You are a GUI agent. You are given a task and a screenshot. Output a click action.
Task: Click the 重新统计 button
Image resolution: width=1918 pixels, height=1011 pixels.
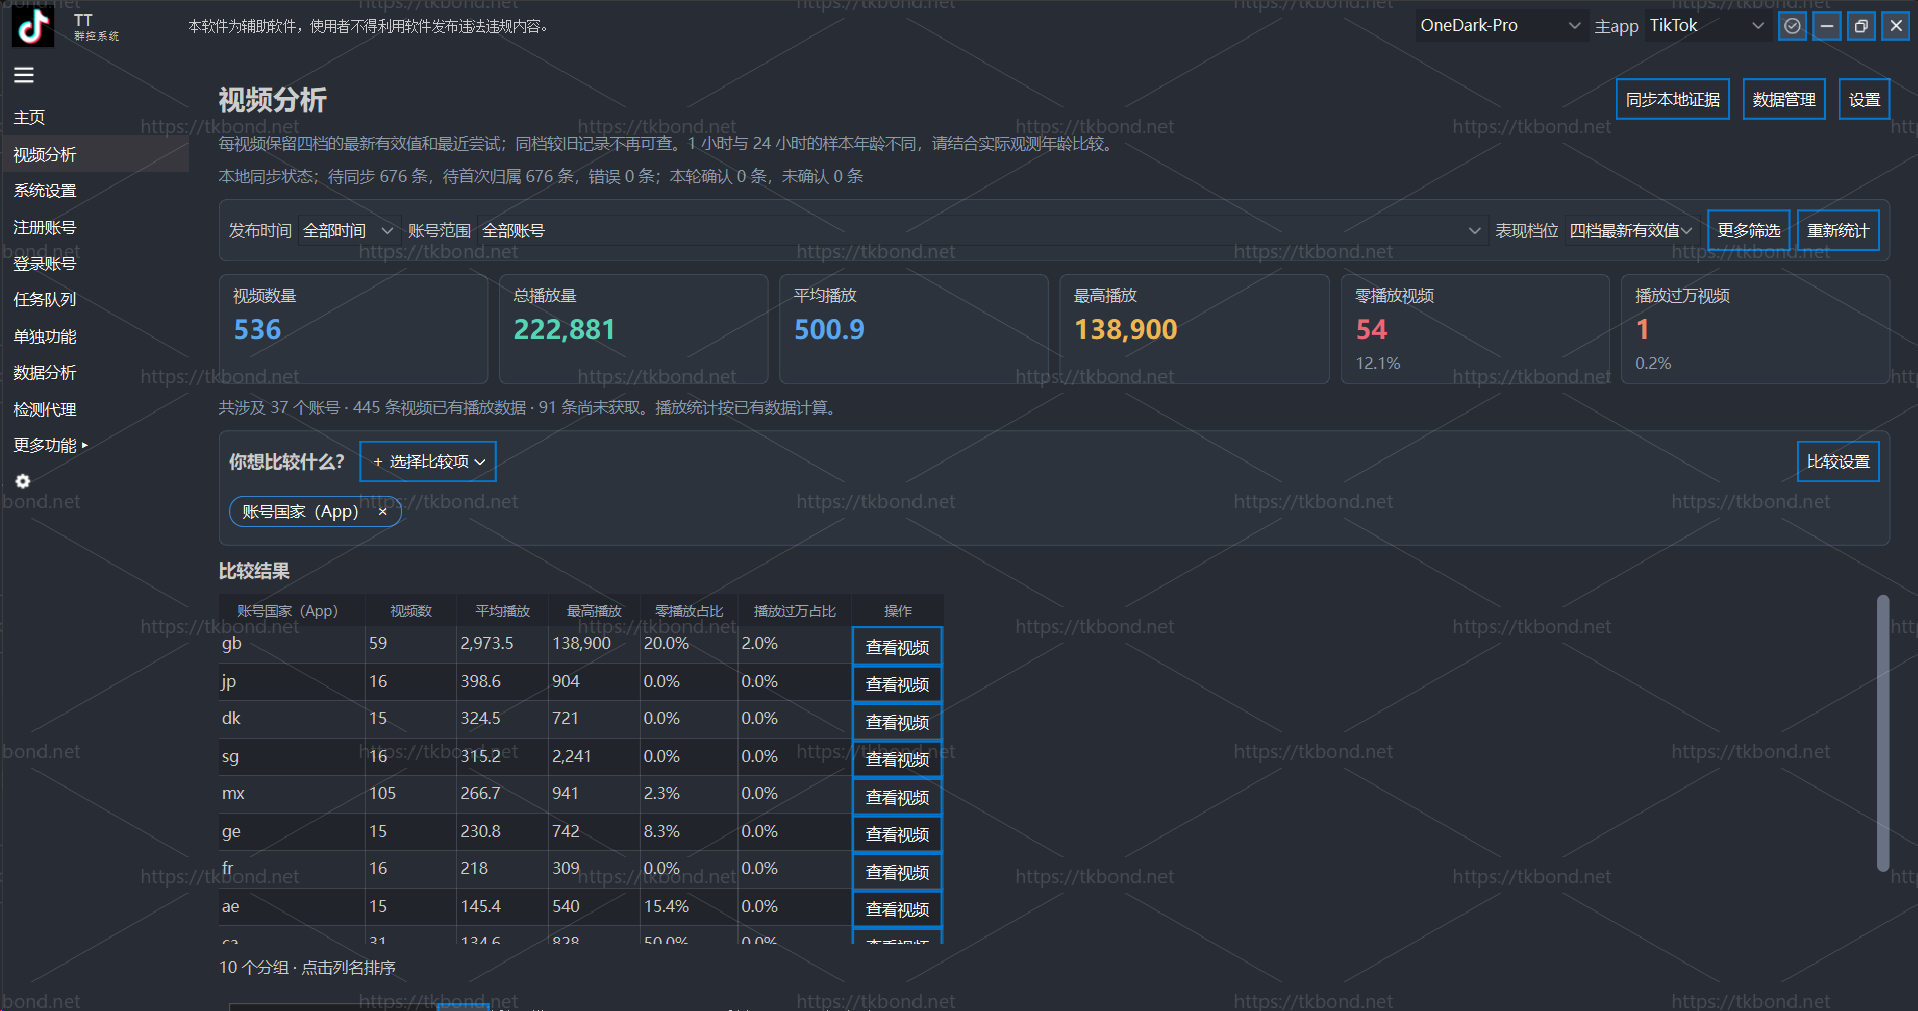(1838, 230)
